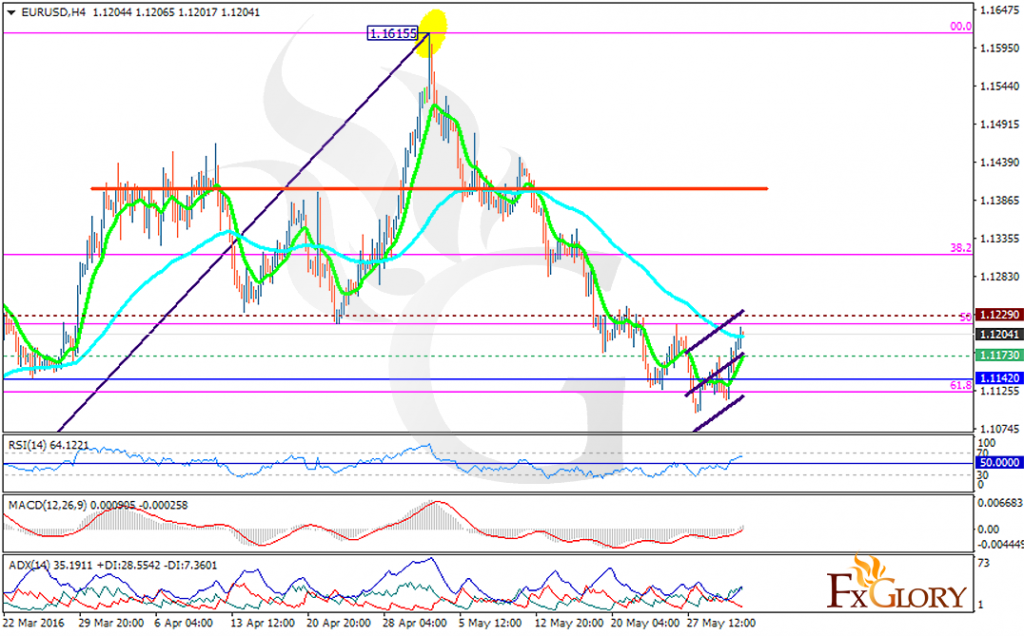Click the 100 value on RSI scale

point(987,443)
